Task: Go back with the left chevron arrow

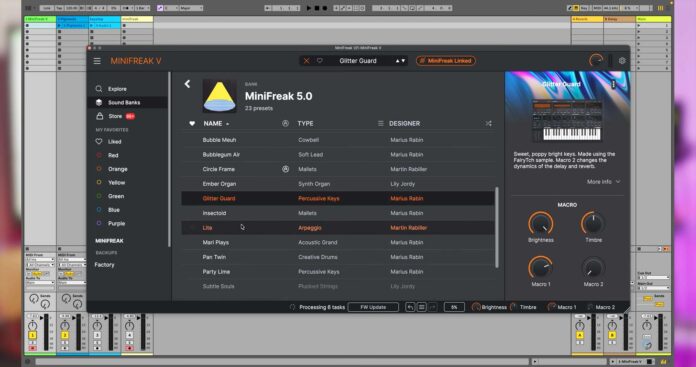Action: (187, 84)
